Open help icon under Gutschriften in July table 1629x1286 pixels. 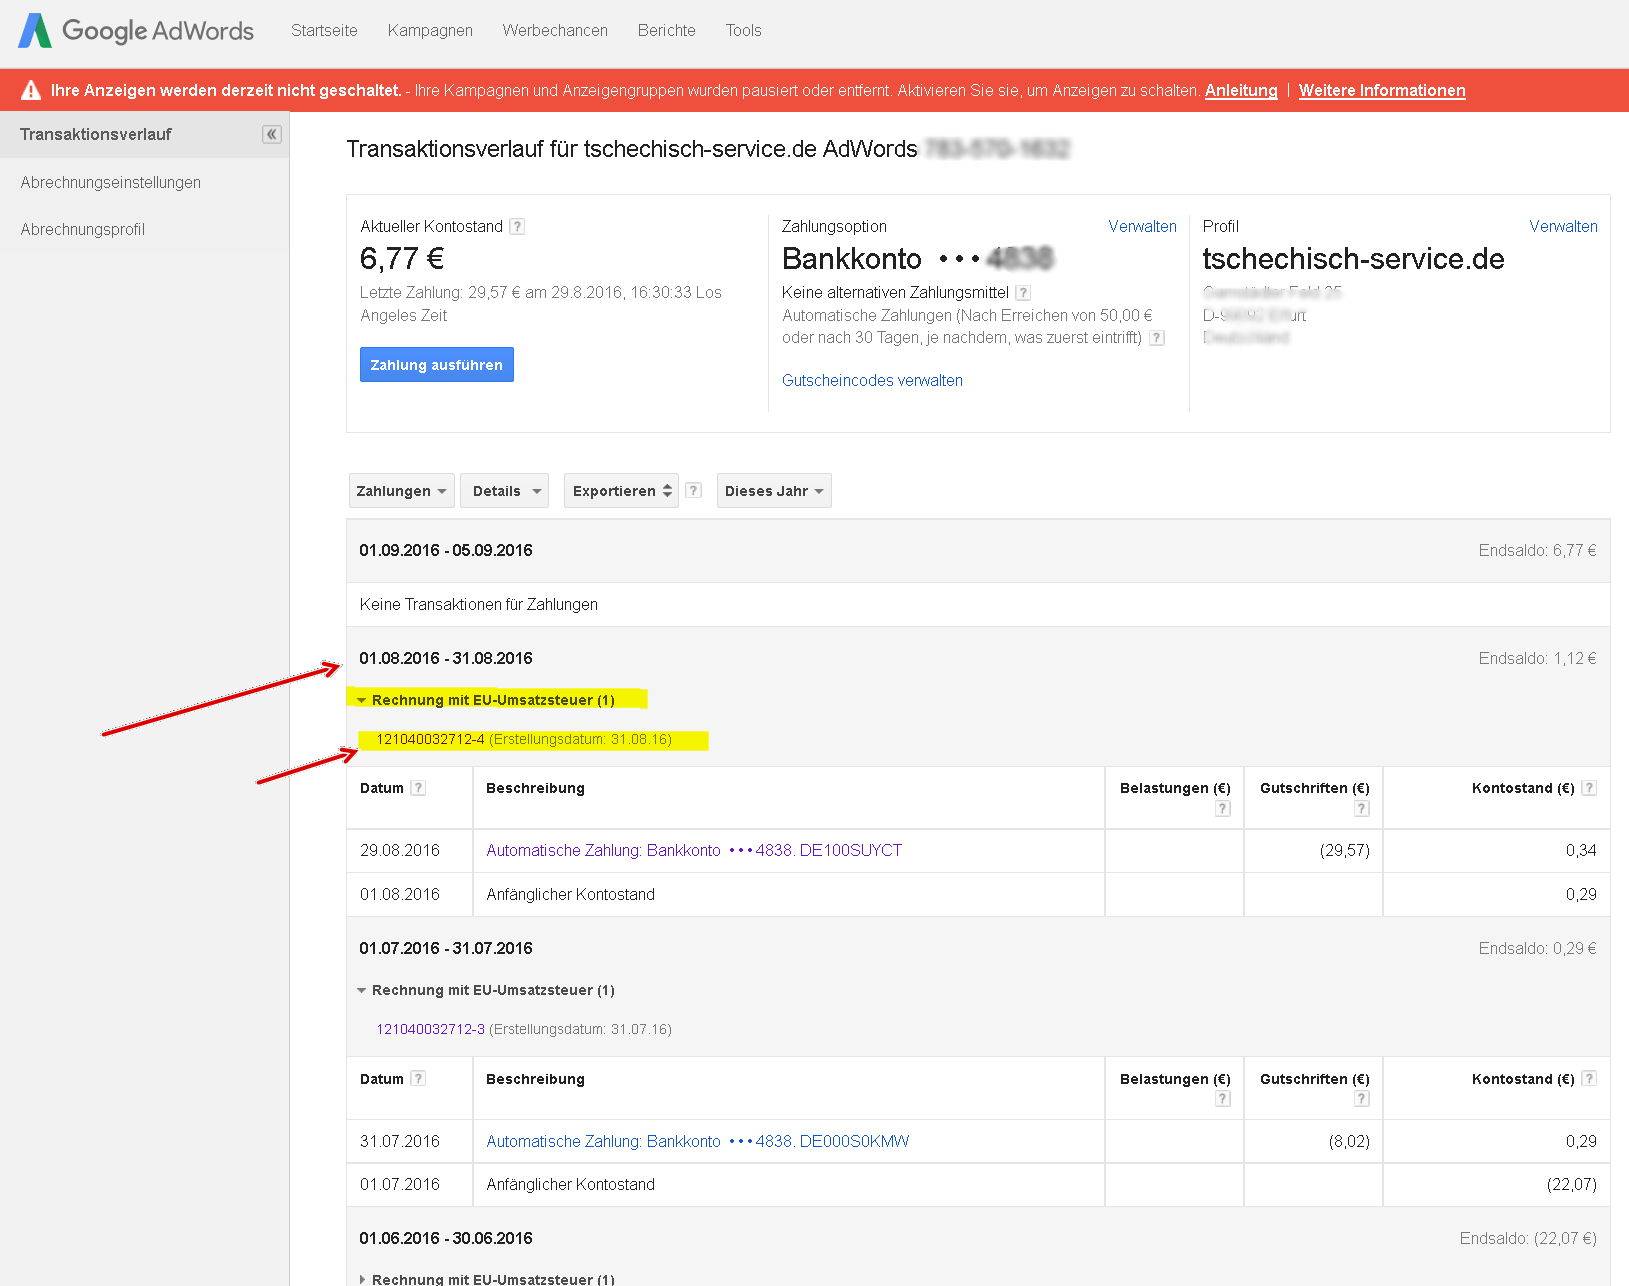click(1361, 1098)
